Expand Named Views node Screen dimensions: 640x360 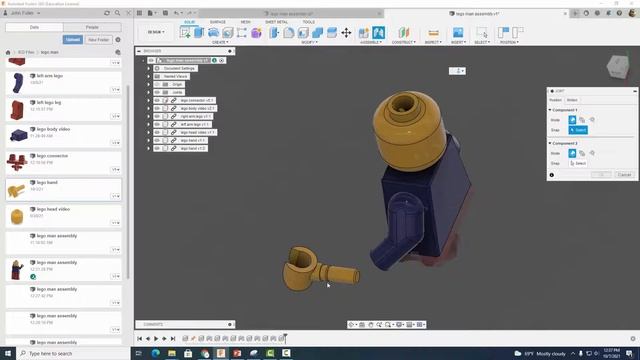point(149,76)
